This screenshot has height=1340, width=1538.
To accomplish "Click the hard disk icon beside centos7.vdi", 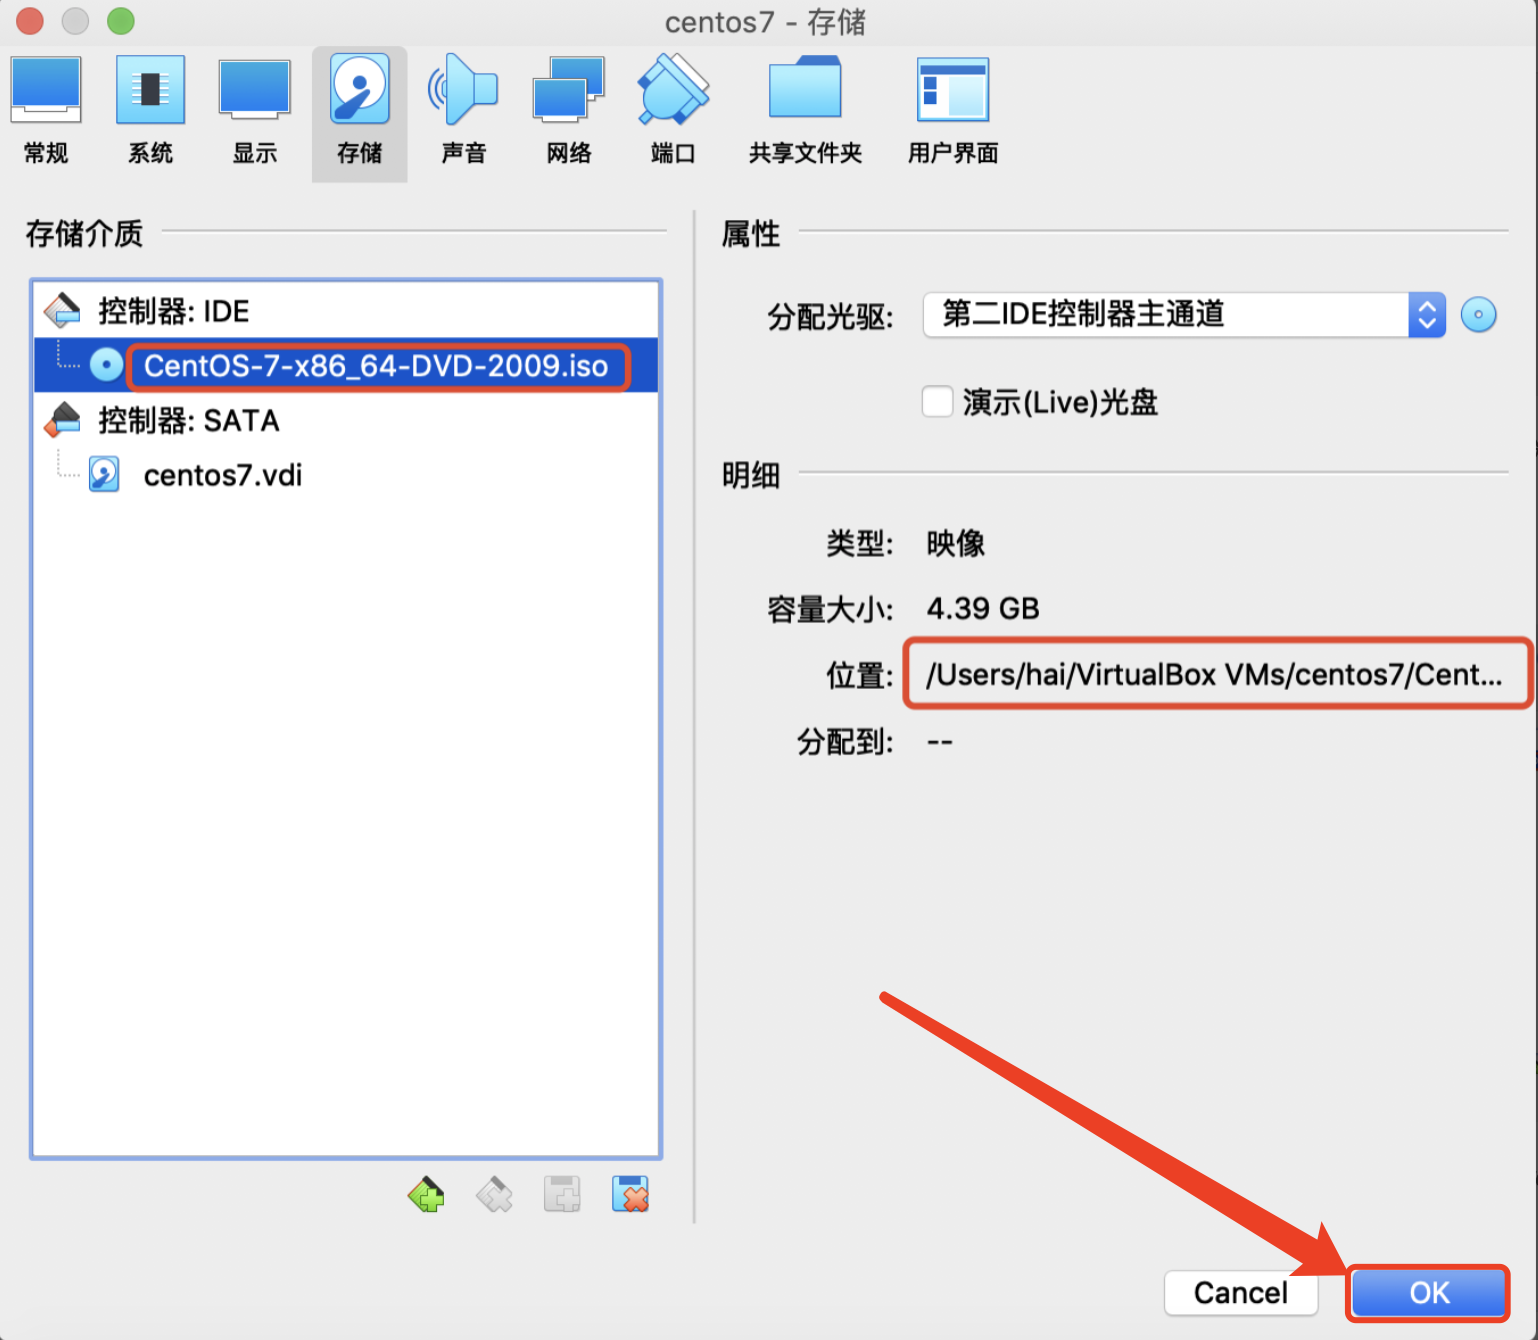I will [104, 474].
